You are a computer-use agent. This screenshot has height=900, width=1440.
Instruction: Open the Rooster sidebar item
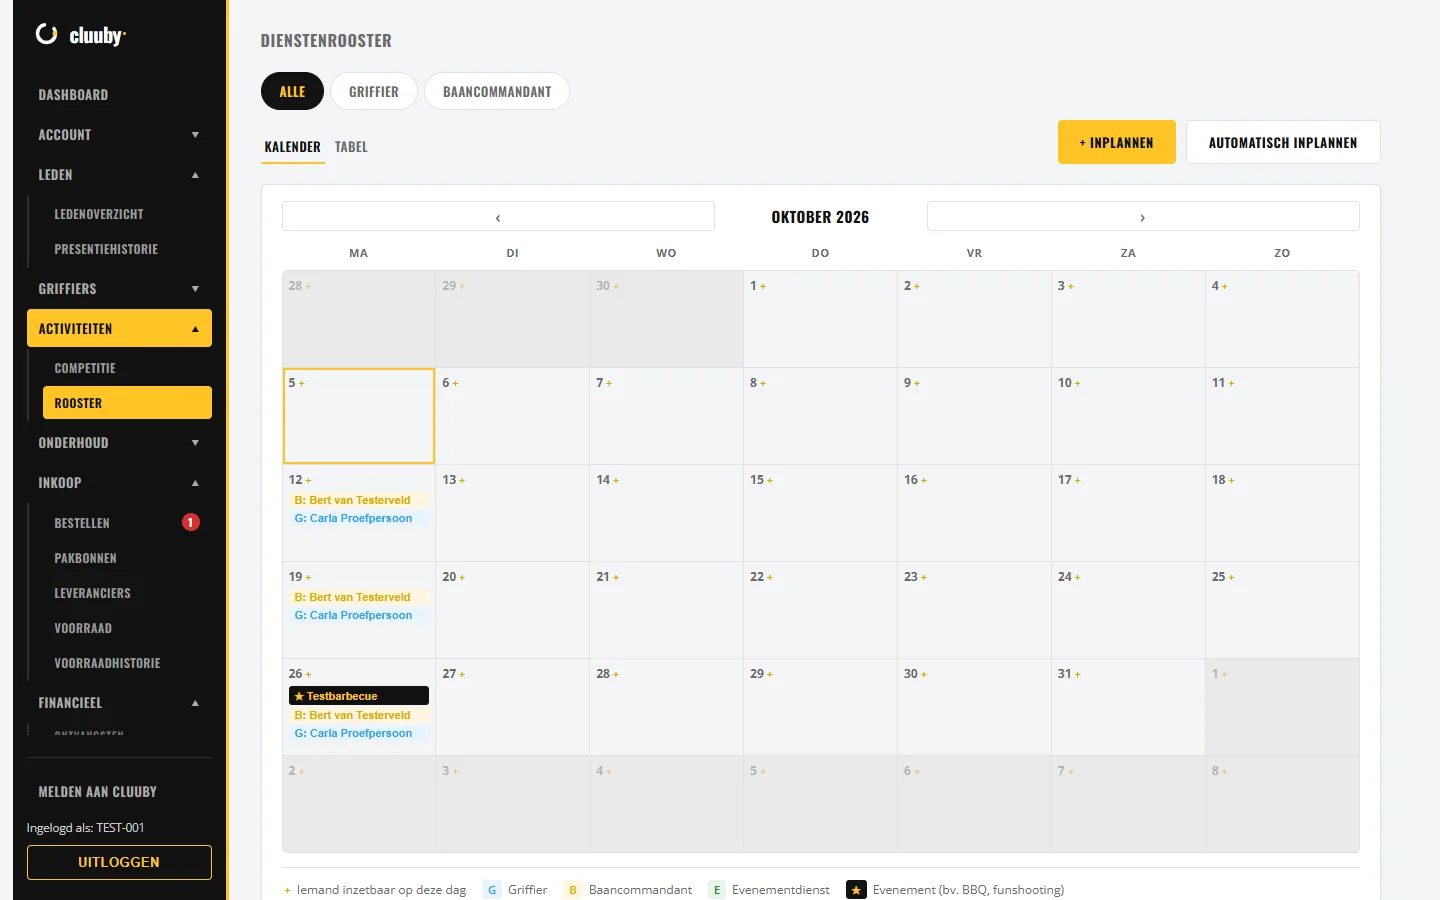[127, 403]
